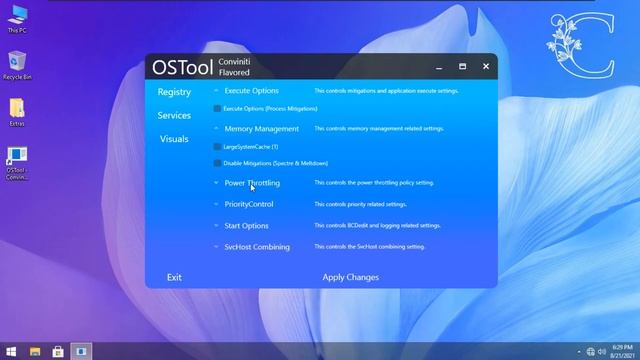Click the SvcHost Combining heading text
Screen dimensions: 640x360
click(257, 247)
